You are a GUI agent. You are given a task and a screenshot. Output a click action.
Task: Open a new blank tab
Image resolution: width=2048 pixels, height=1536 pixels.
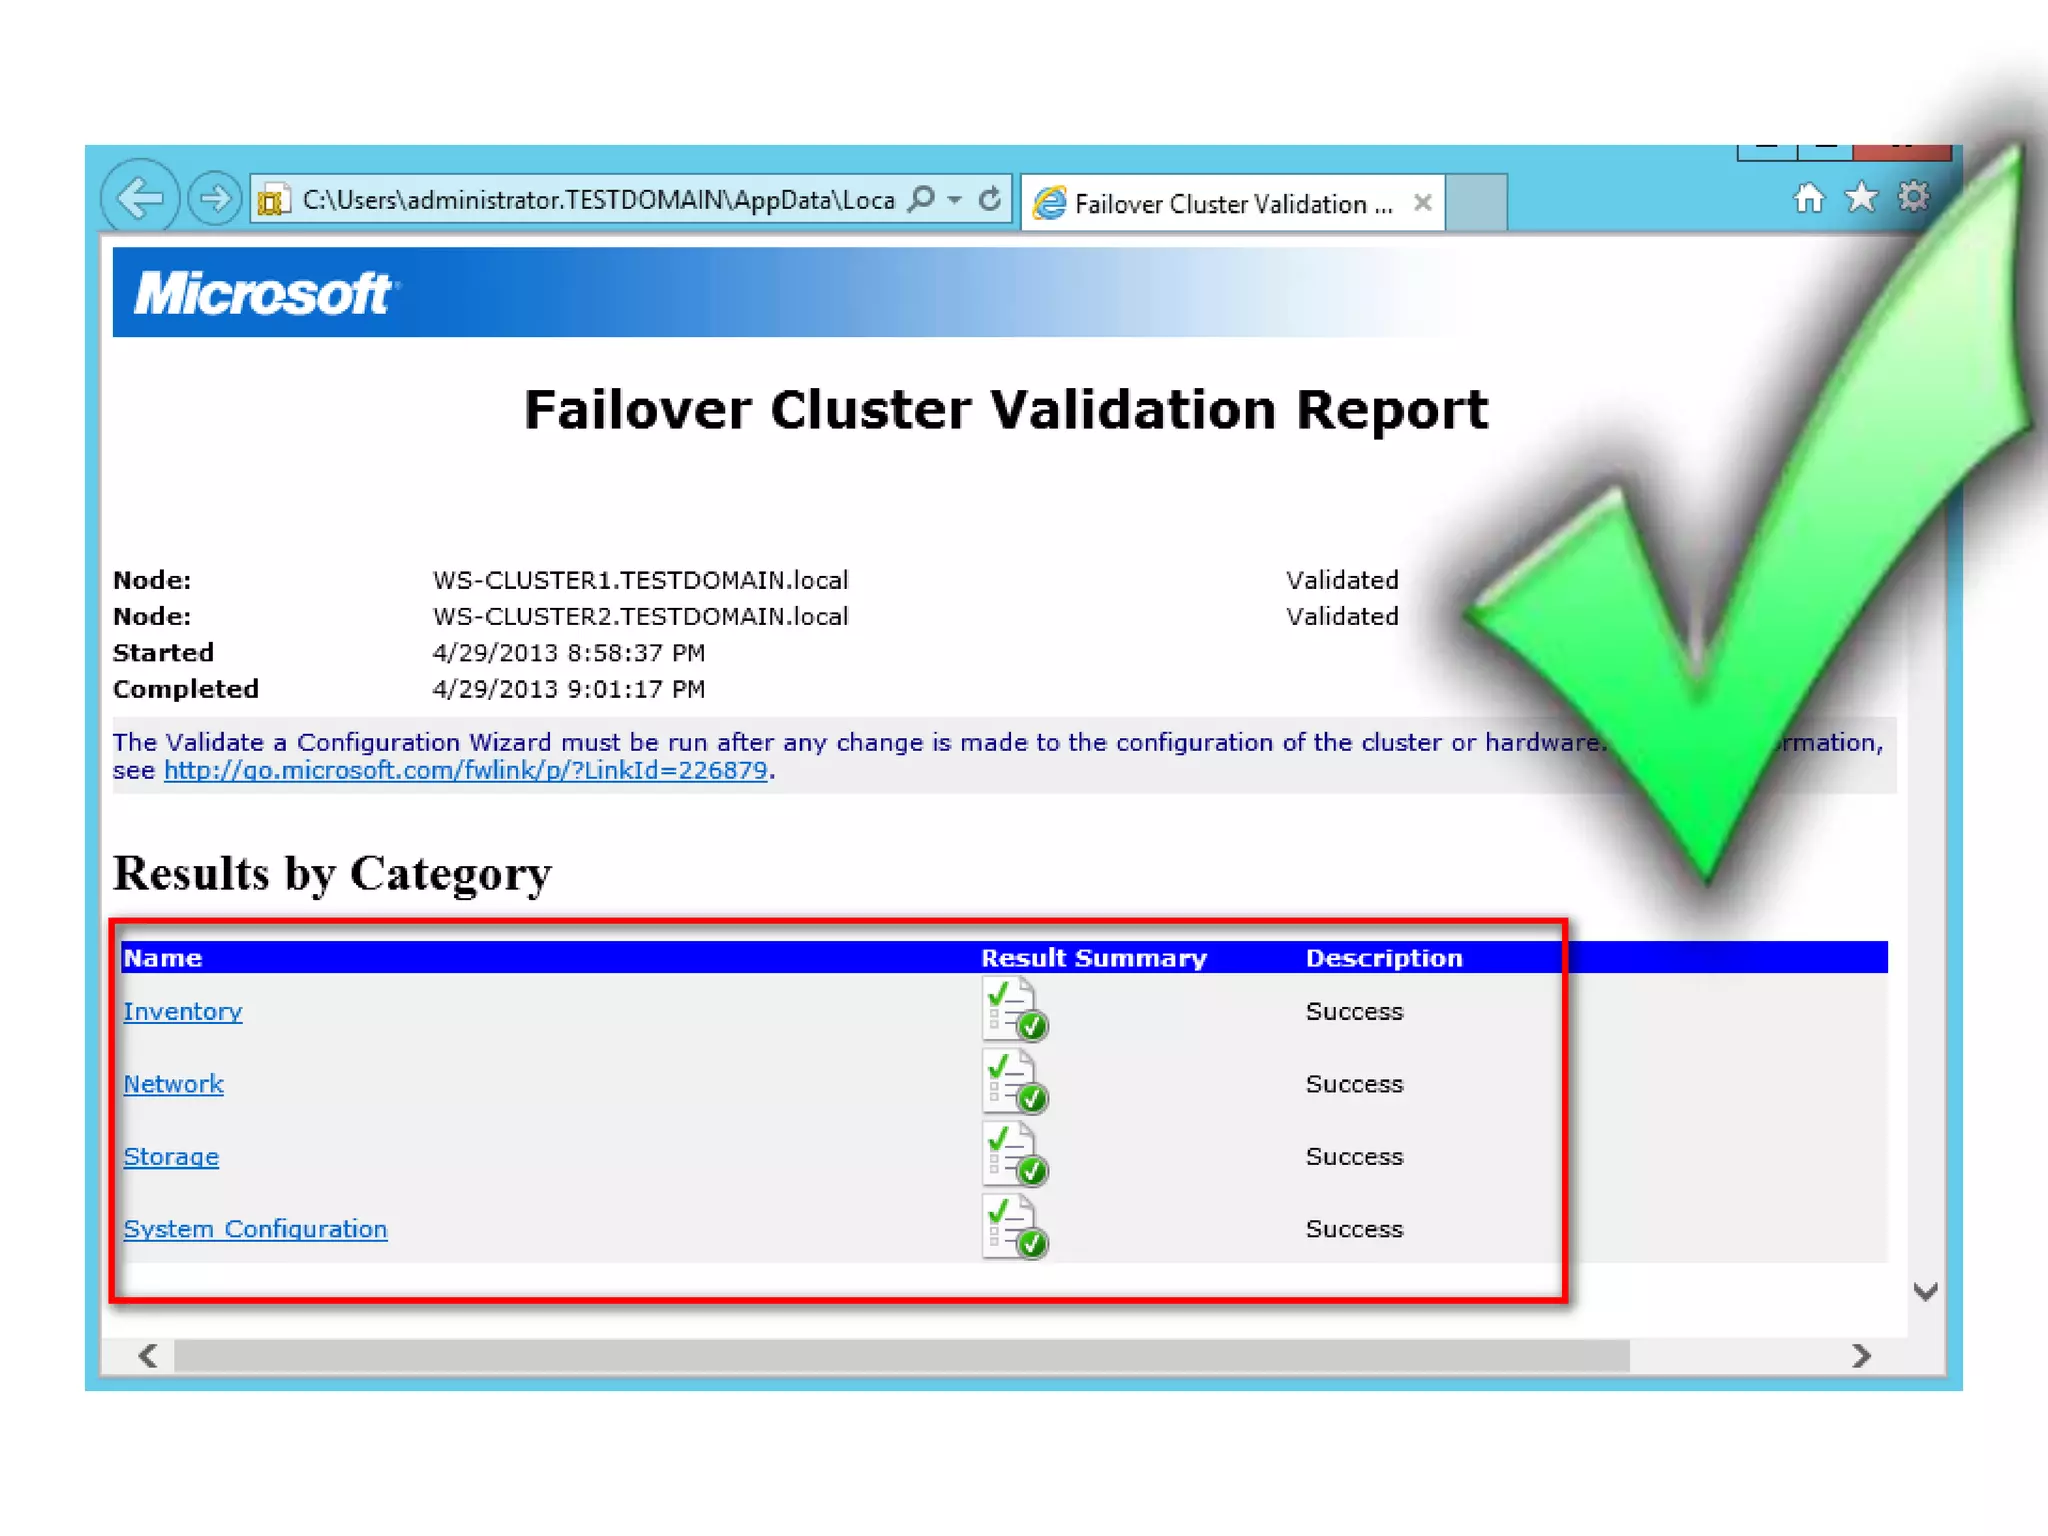click(x=1476, y=203)
